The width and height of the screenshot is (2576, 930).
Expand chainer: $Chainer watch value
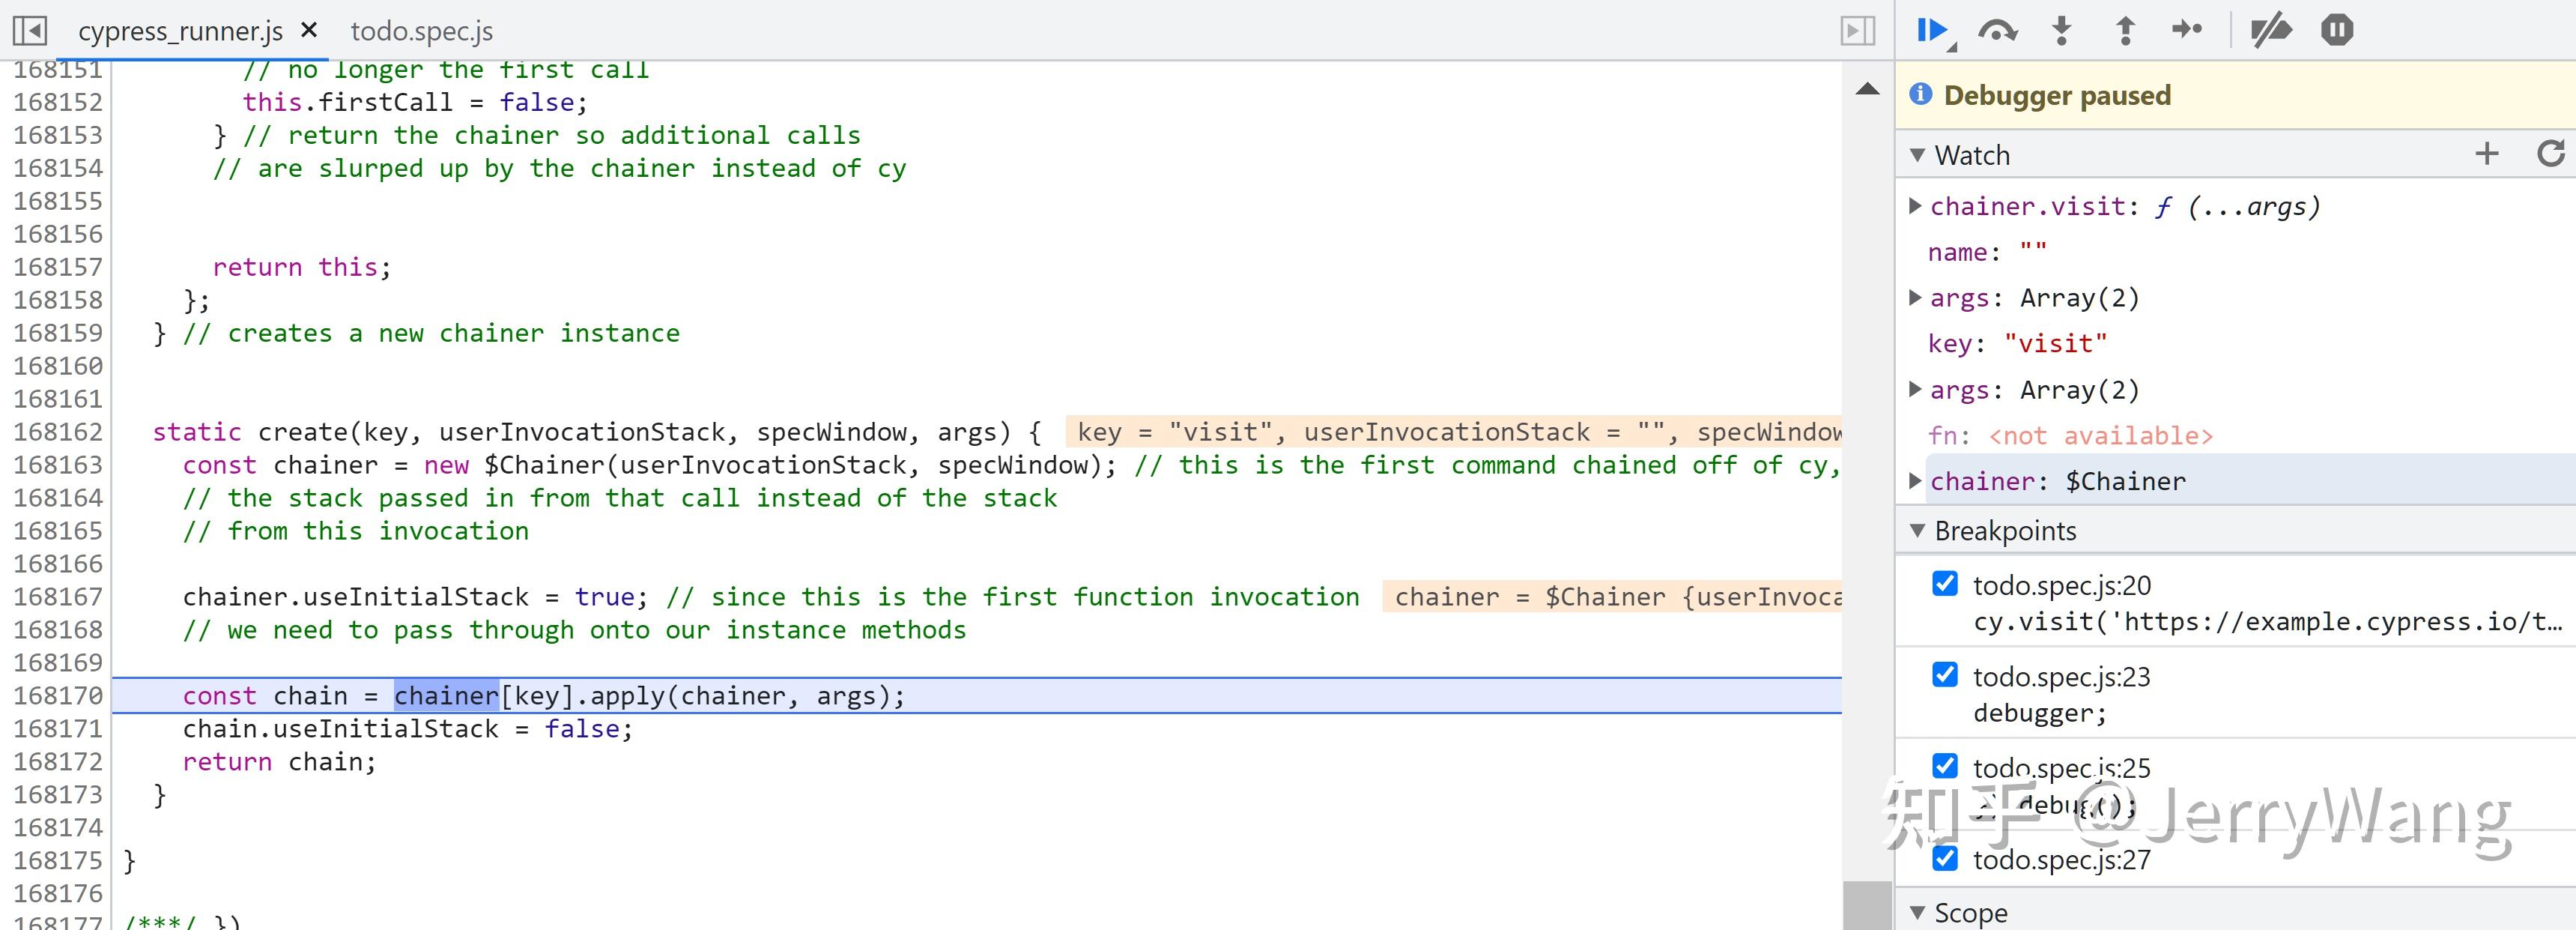[x=1915, y=481]
